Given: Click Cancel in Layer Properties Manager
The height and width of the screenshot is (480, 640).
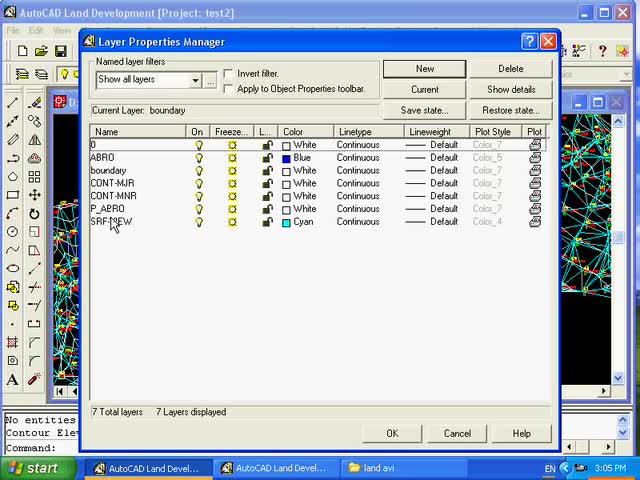Looking at the screenshot, I should pos(457,433).
